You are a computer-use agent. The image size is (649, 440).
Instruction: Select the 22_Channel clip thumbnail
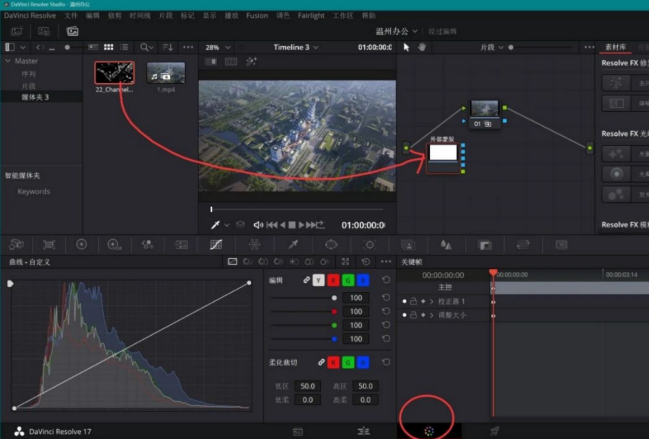point(114,72)
